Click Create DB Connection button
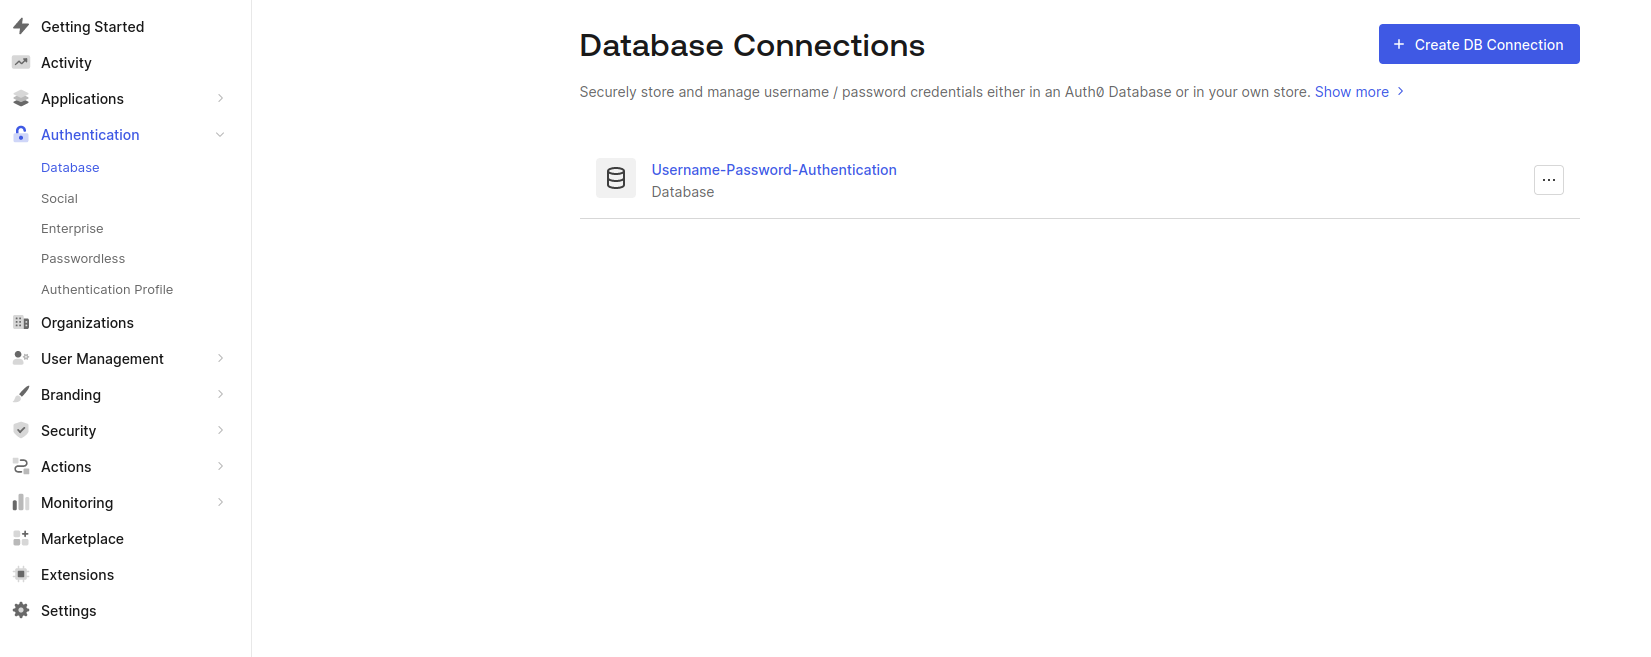 tap(1478, 44)
